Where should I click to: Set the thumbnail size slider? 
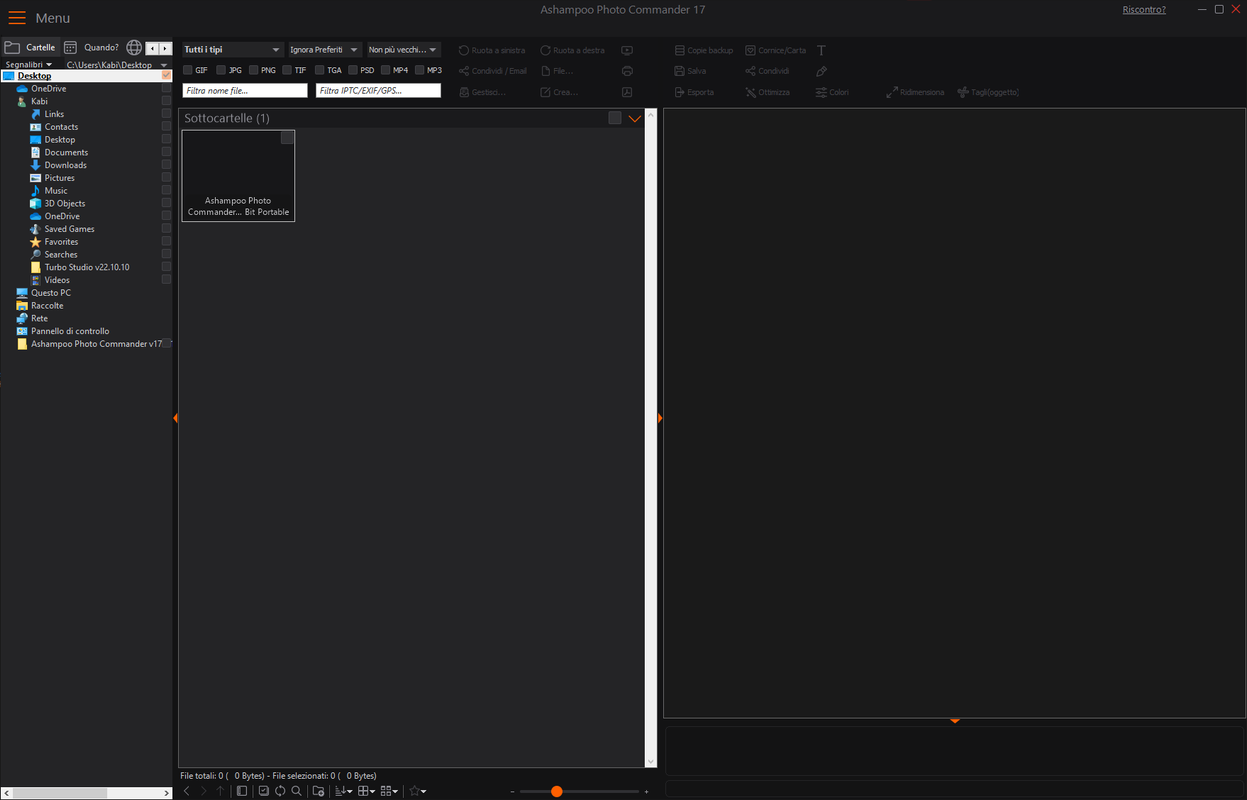(x=579, y=792)
